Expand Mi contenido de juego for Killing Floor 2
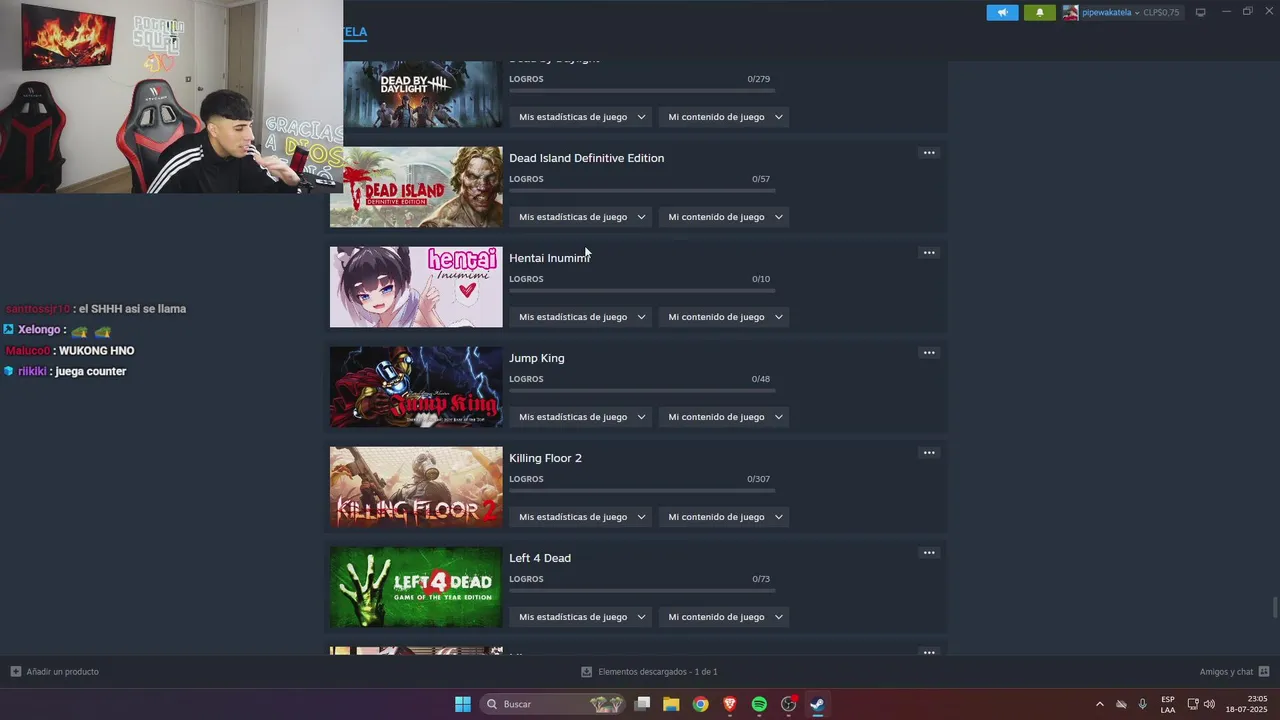Screen dimensions: 1280x720 point(724,517)
